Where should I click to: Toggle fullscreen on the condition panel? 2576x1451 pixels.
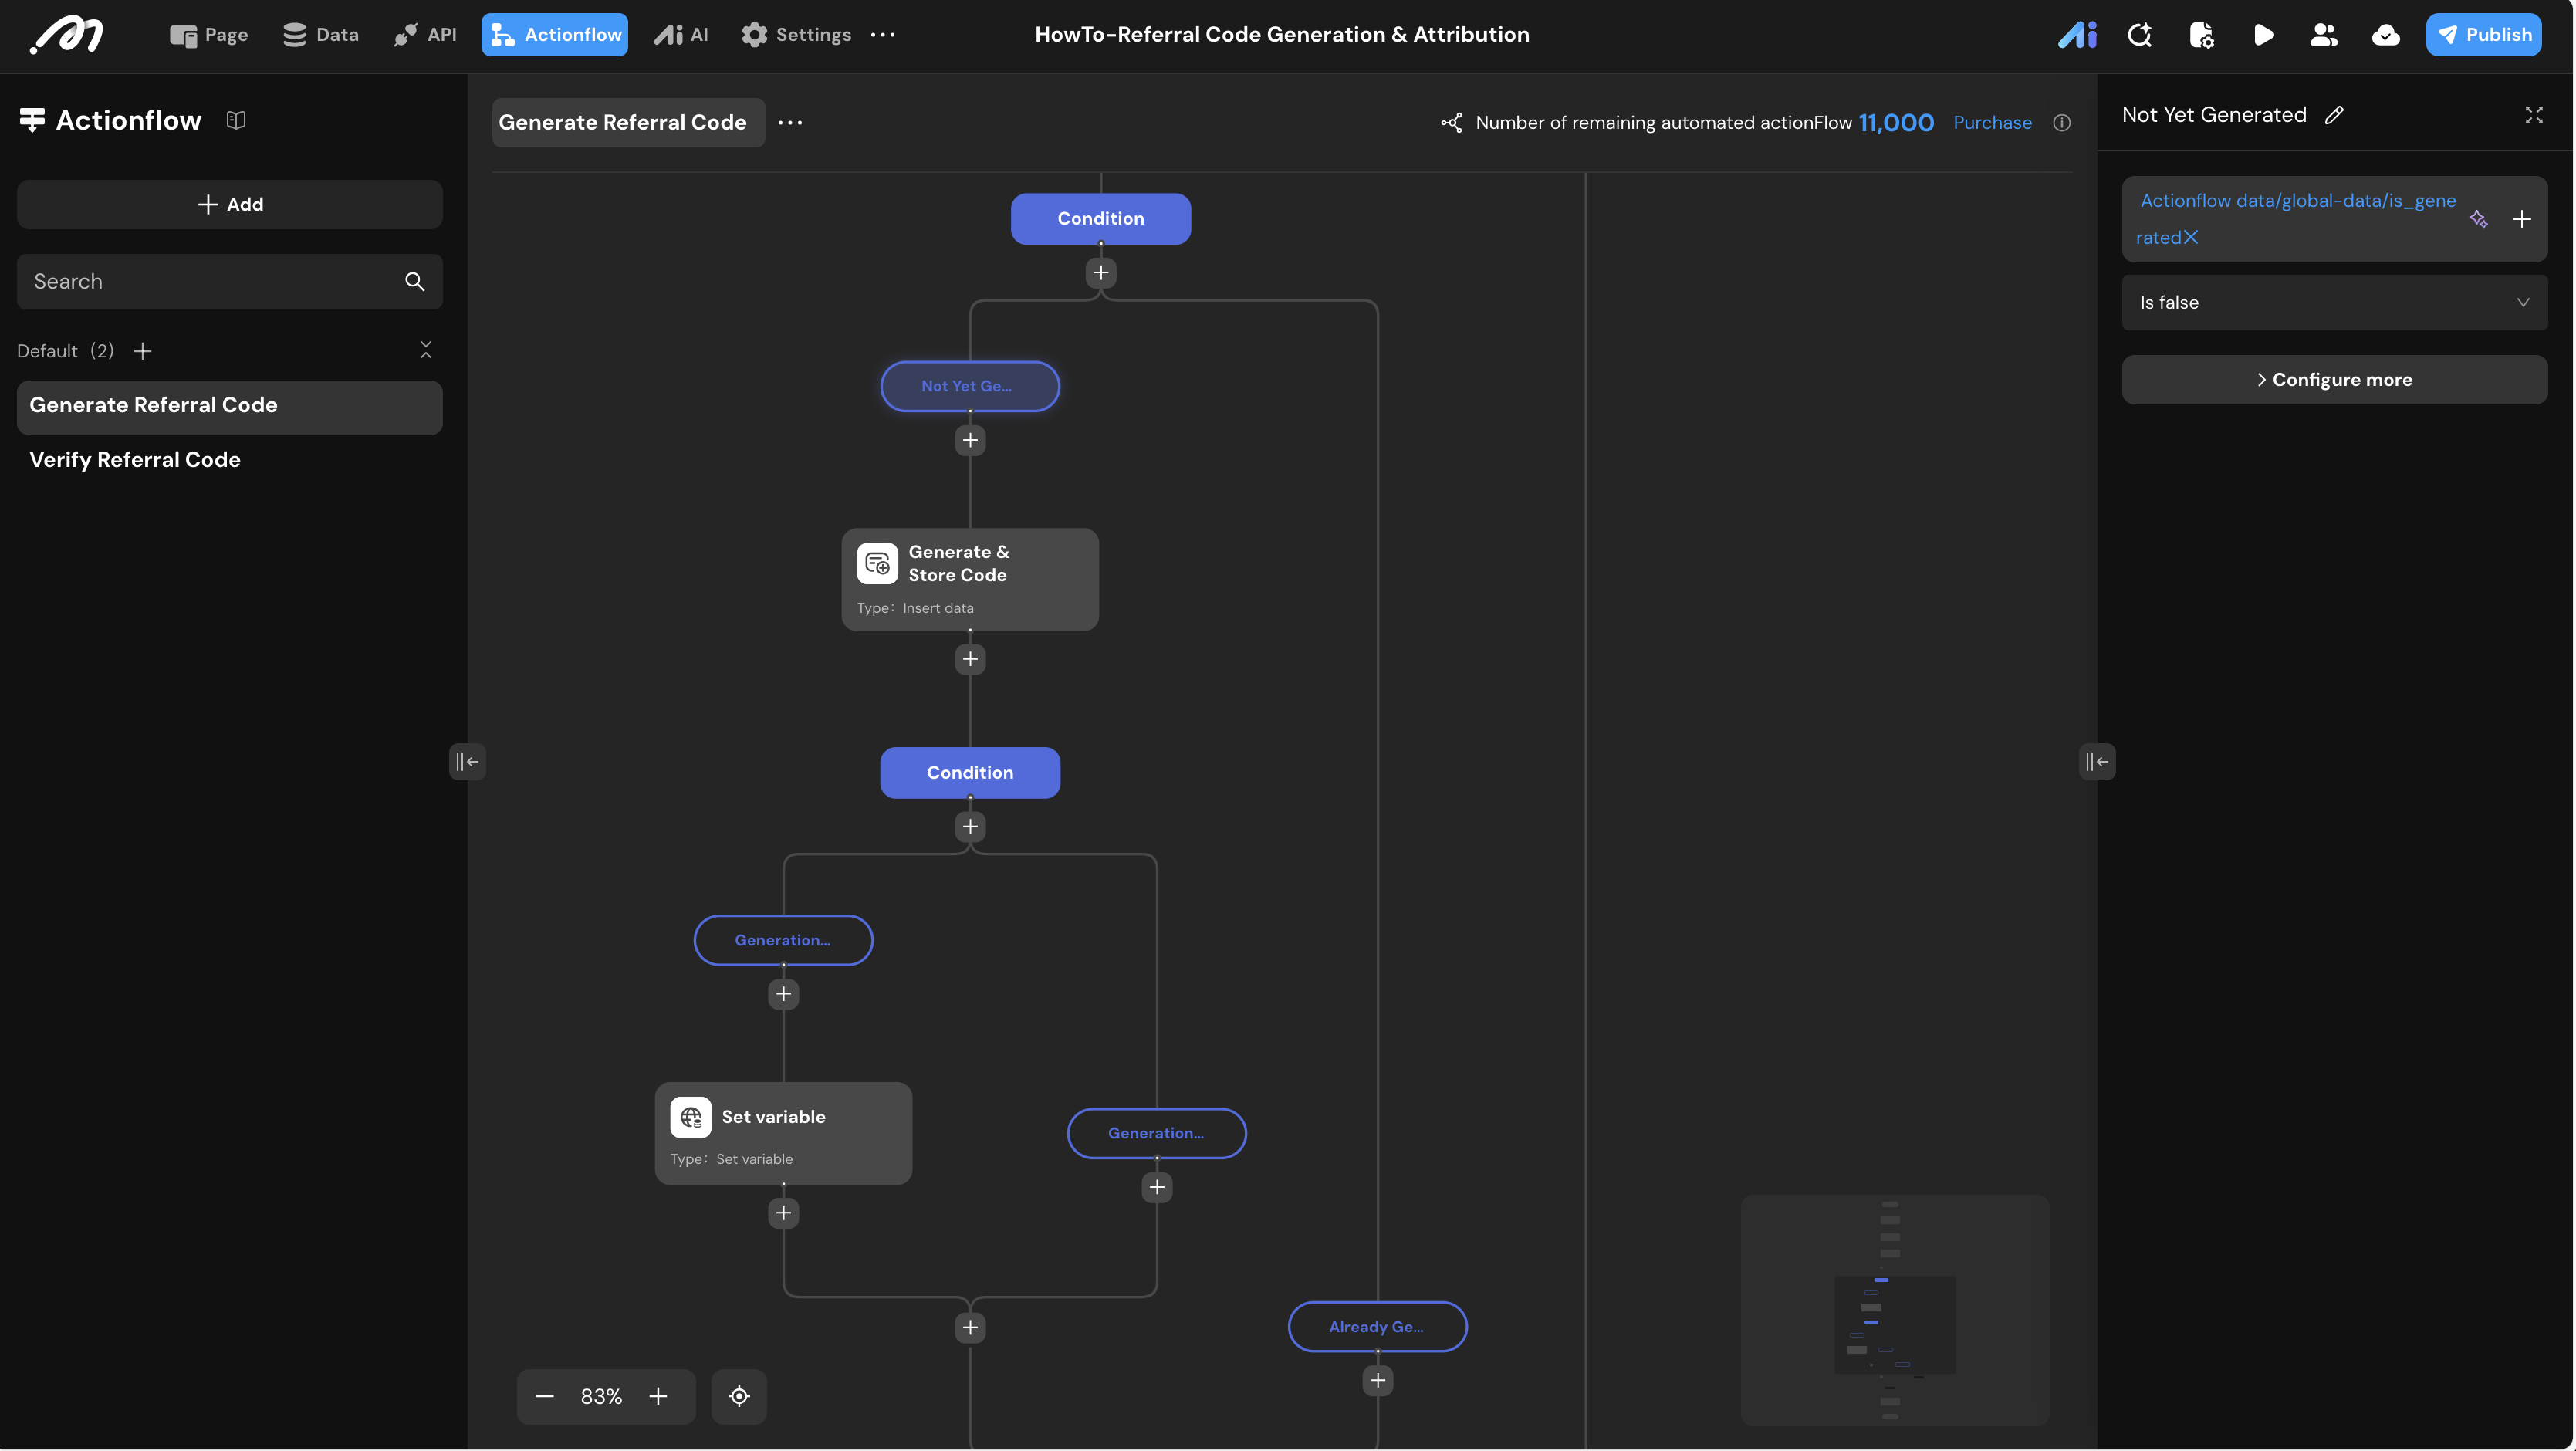point(2534,115)
